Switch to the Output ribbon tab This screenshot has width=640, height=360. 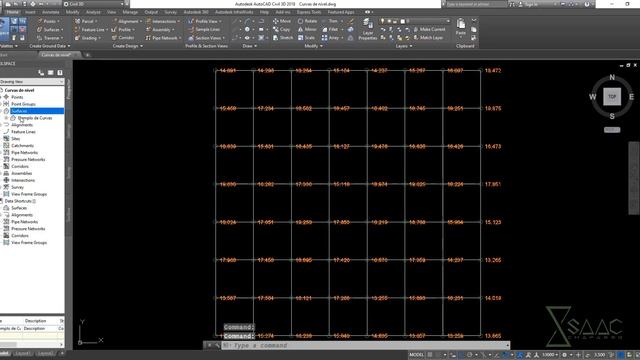tap(151, 12)
